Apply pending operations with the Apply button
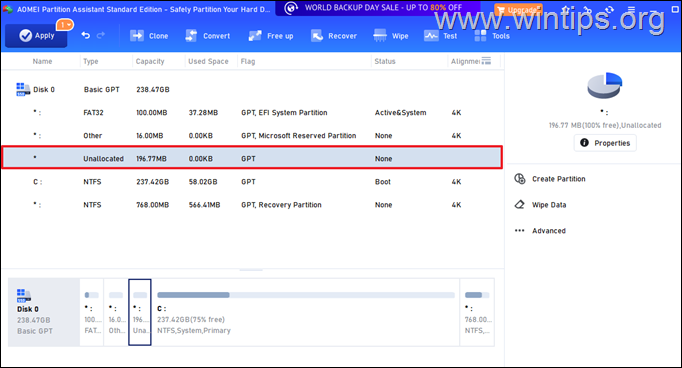Image resolution: width=682 pixels, height=368 pixels. tap(36, 36)
